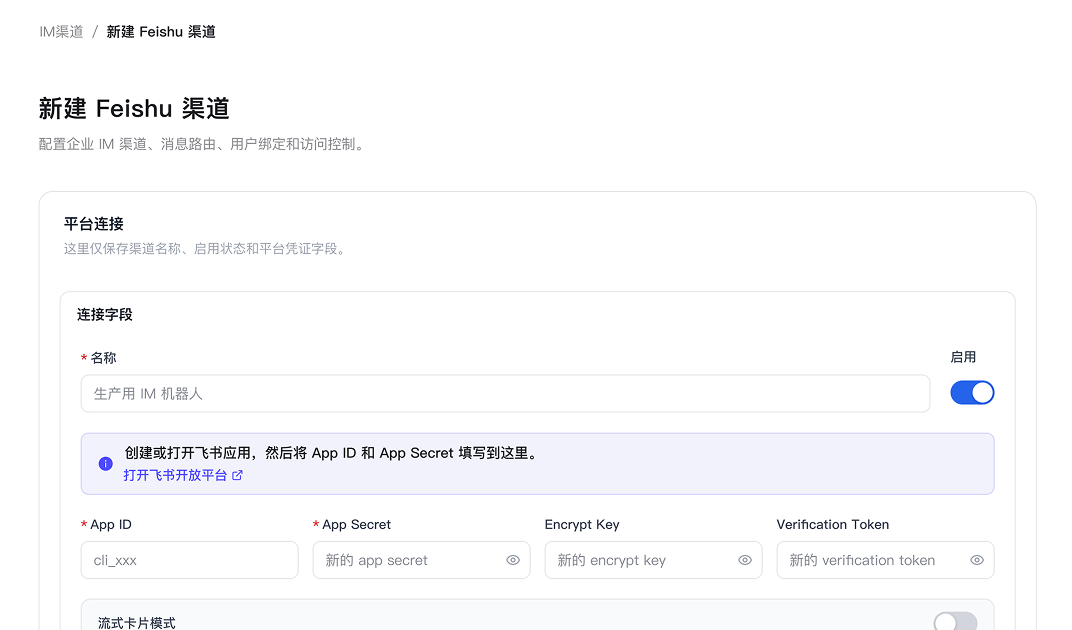Screen dimensions: 1072x630
Task: Click into the App ID field
Action: [x=189, y=560]
